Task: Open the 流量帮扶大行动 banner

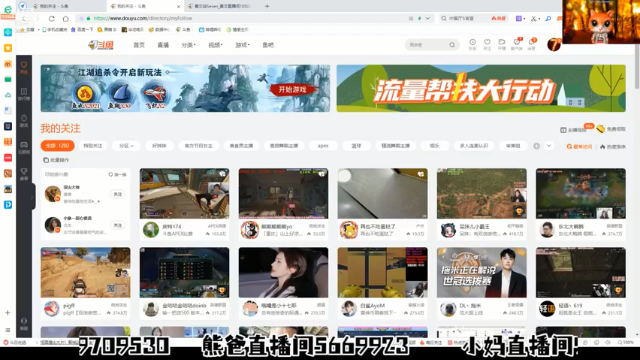Action: pos(481,88)
